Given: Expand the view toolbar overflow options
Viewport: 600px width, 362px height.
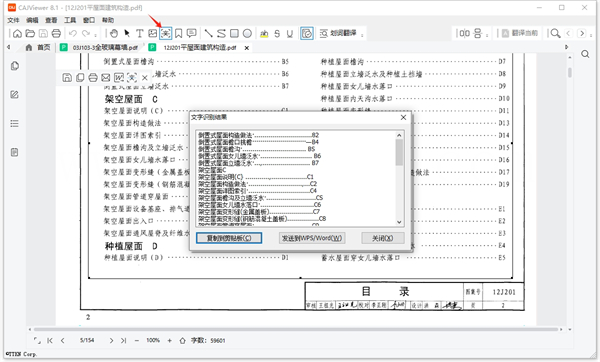Looking at the screenshot, I should click(x=487, y=35).
